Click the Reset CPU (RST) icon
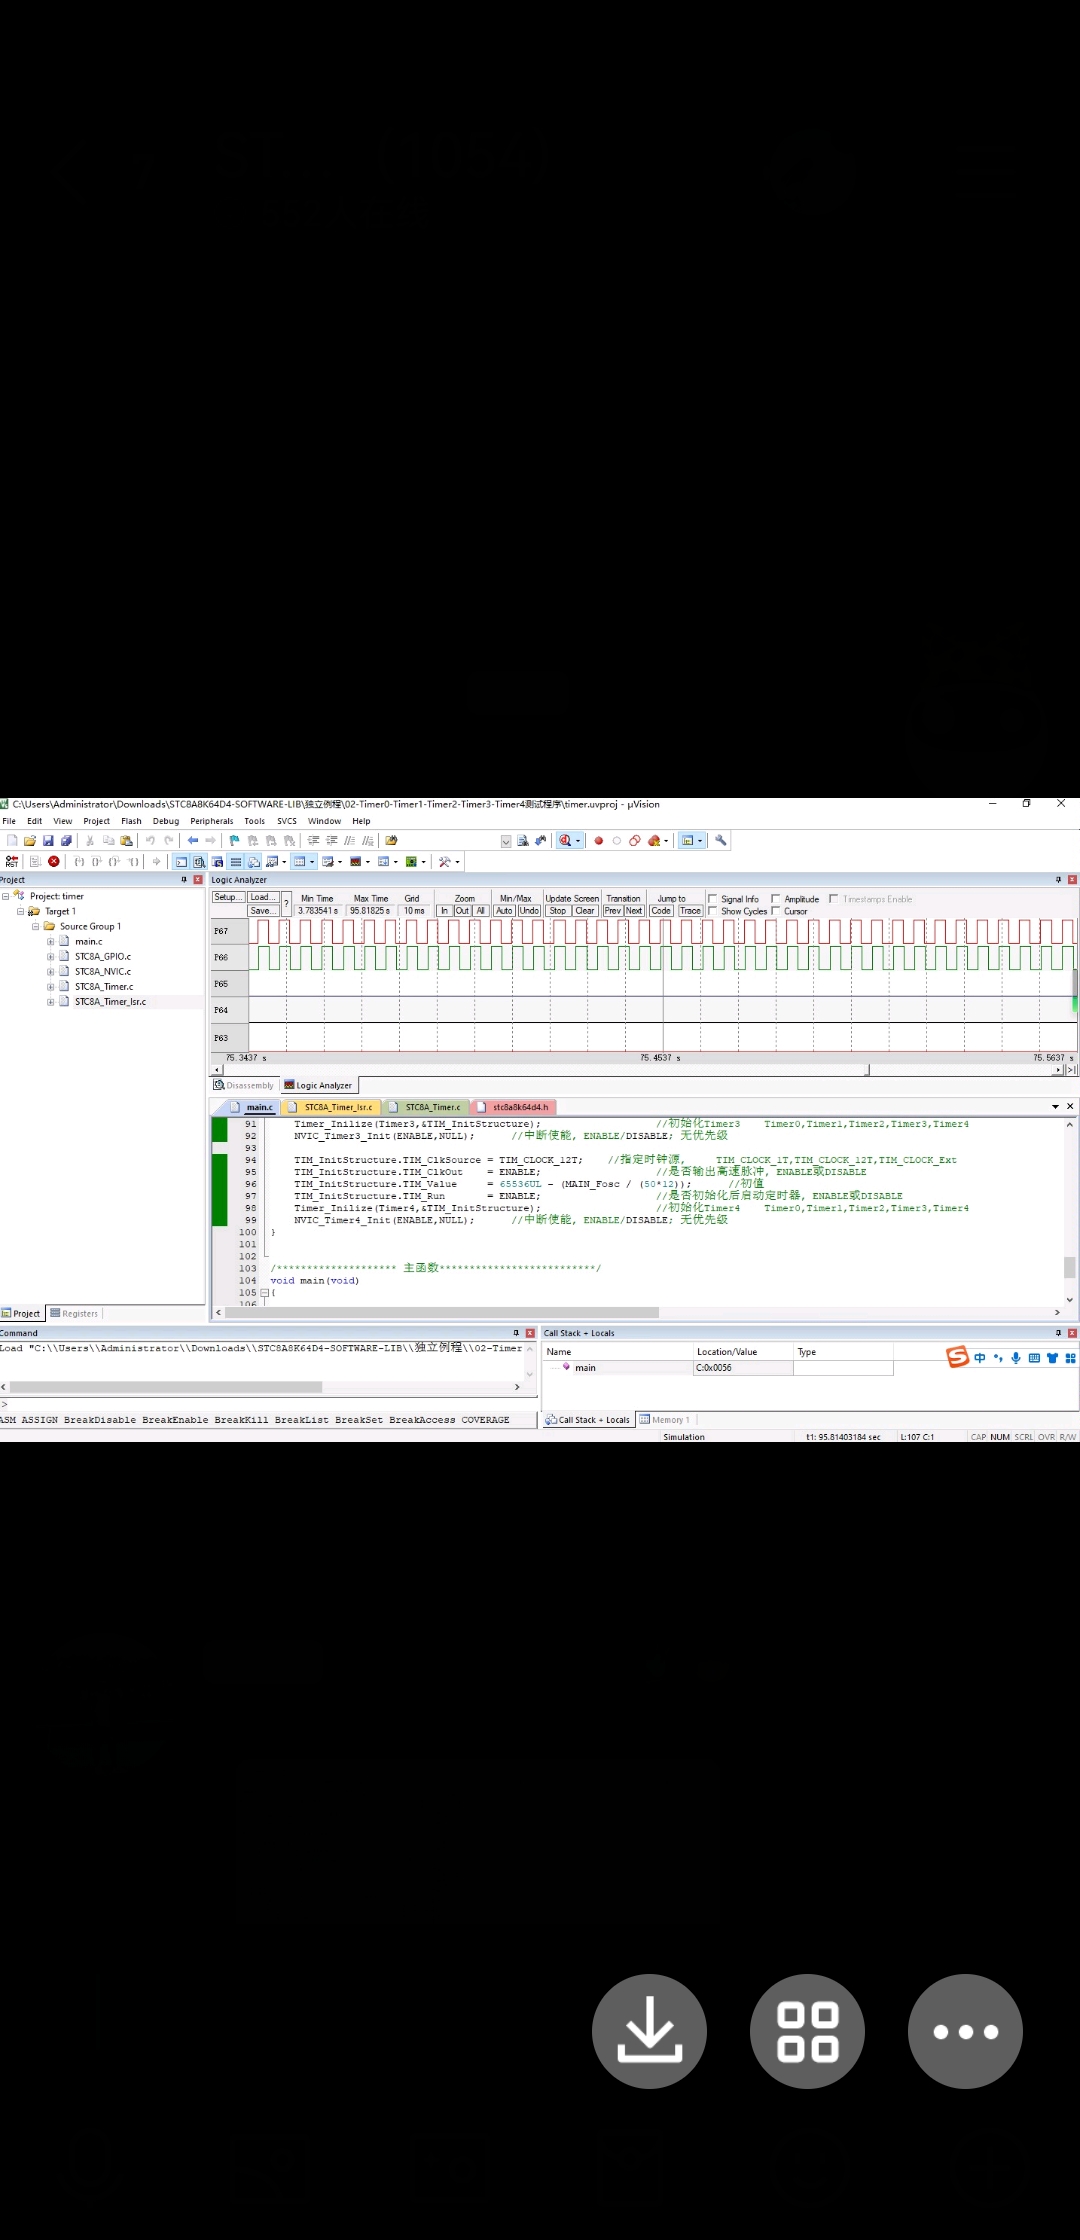Image resolution: width=1080 pixels, height=2240 pixels. pyautogui.click(x=12, y=862)
